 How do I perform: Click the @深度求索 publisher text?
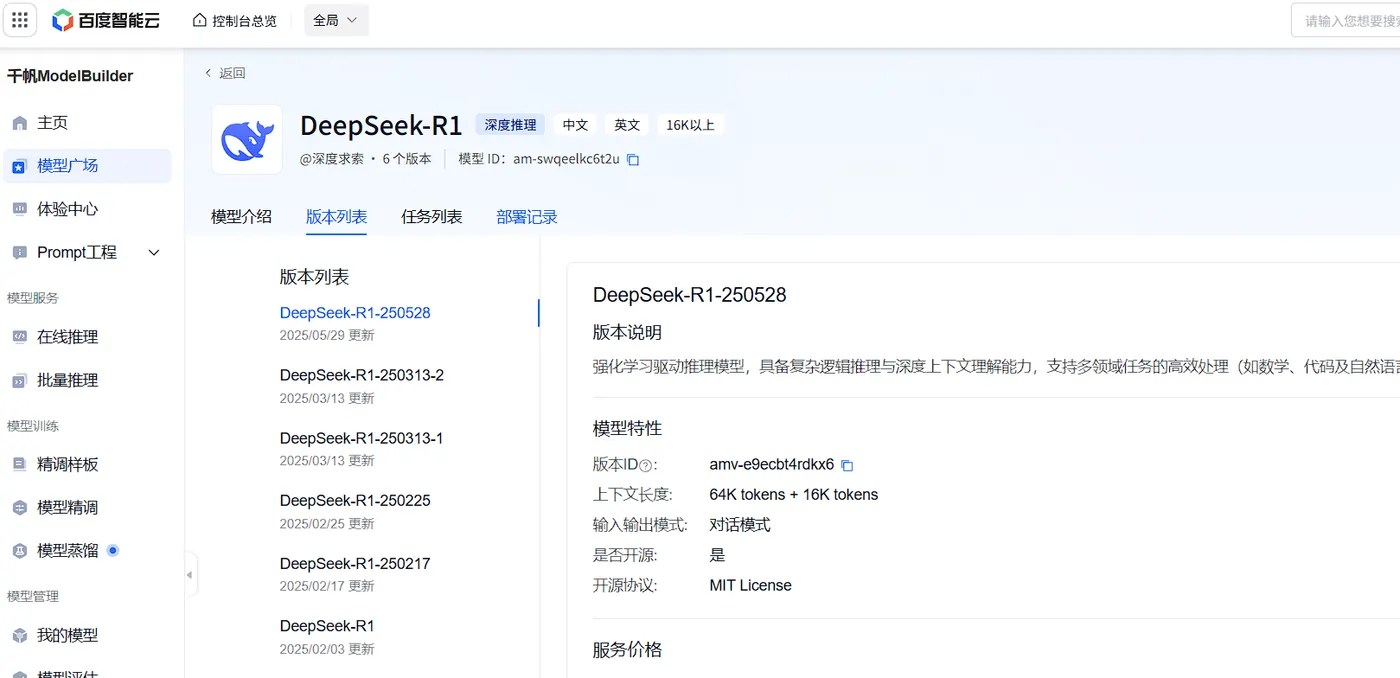332,159
